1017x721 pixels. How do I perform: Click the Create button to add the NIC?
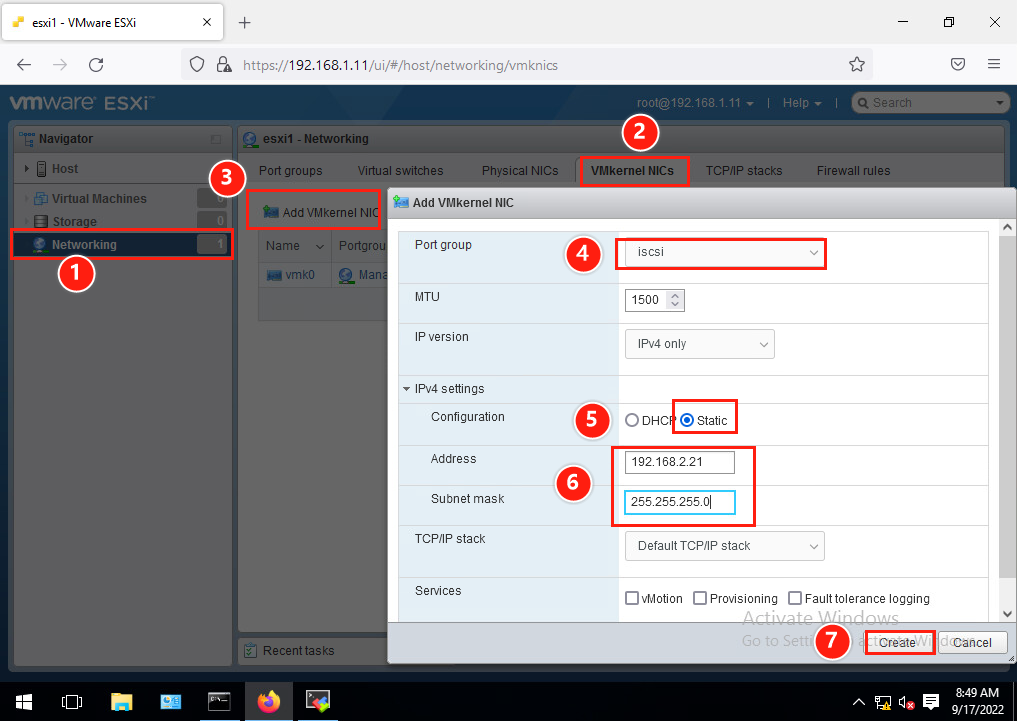(898, 642)
